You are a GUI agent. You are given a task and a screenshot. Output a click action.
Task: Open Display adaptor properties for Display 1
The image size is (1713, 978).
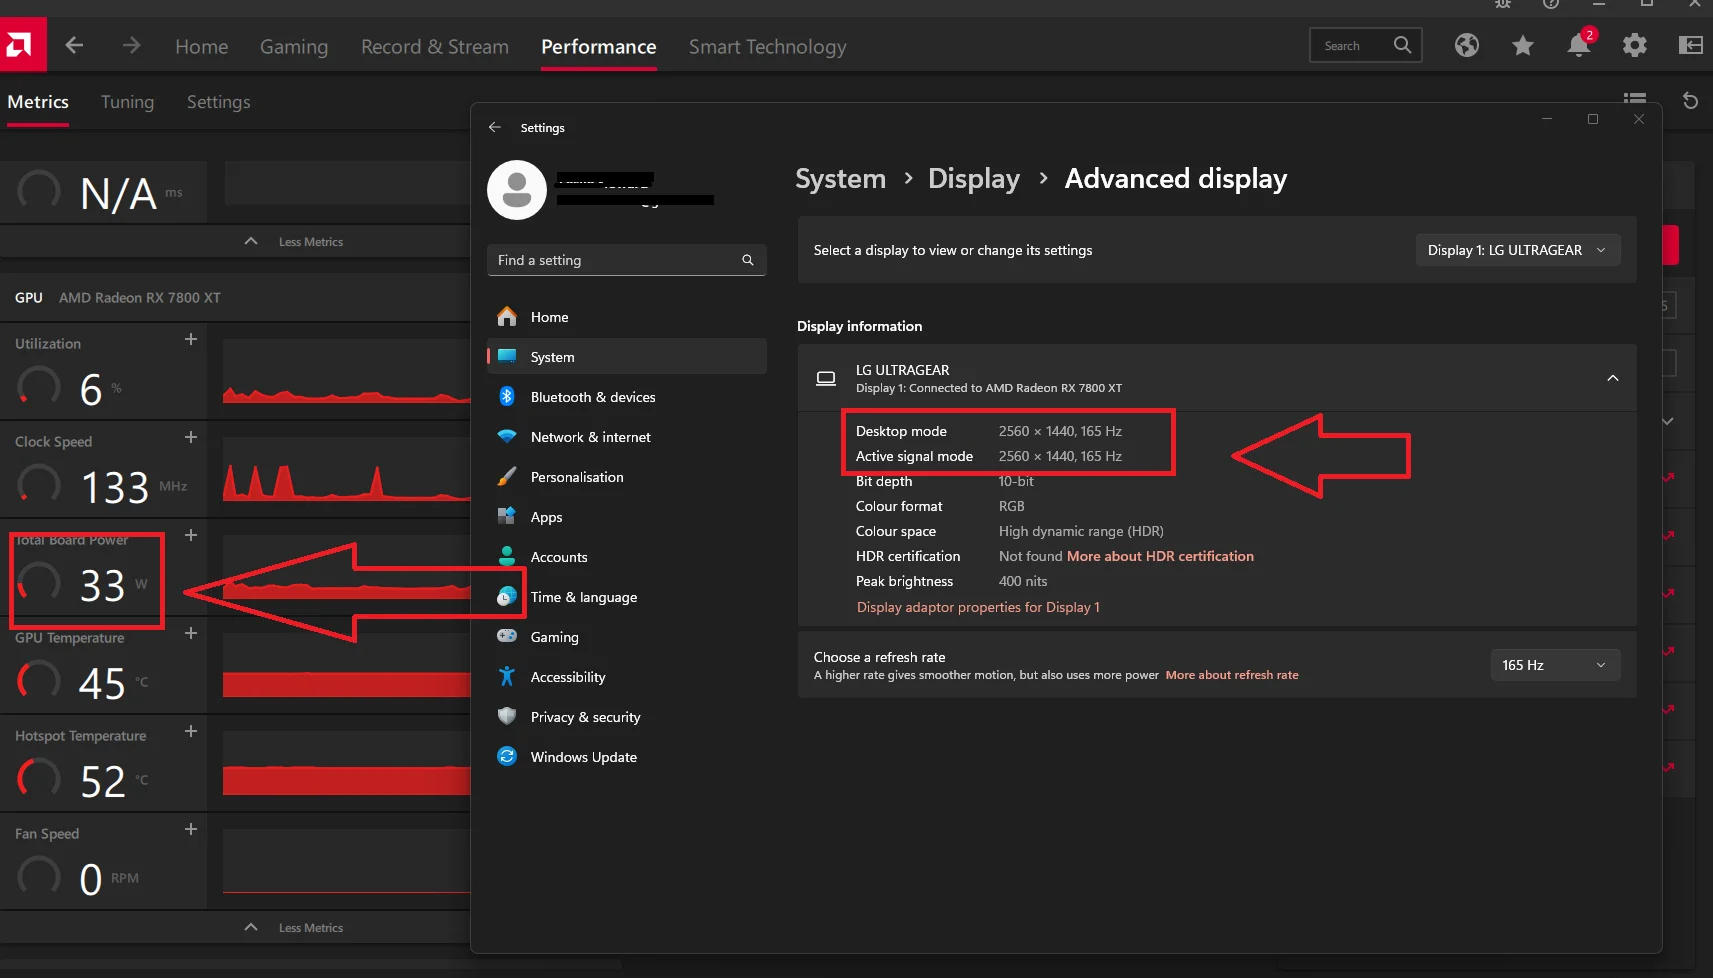978,607
